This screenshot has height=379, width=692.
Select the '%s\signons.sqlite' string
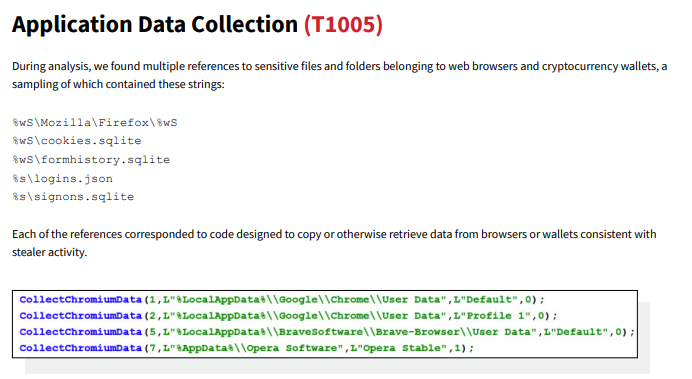73,197
